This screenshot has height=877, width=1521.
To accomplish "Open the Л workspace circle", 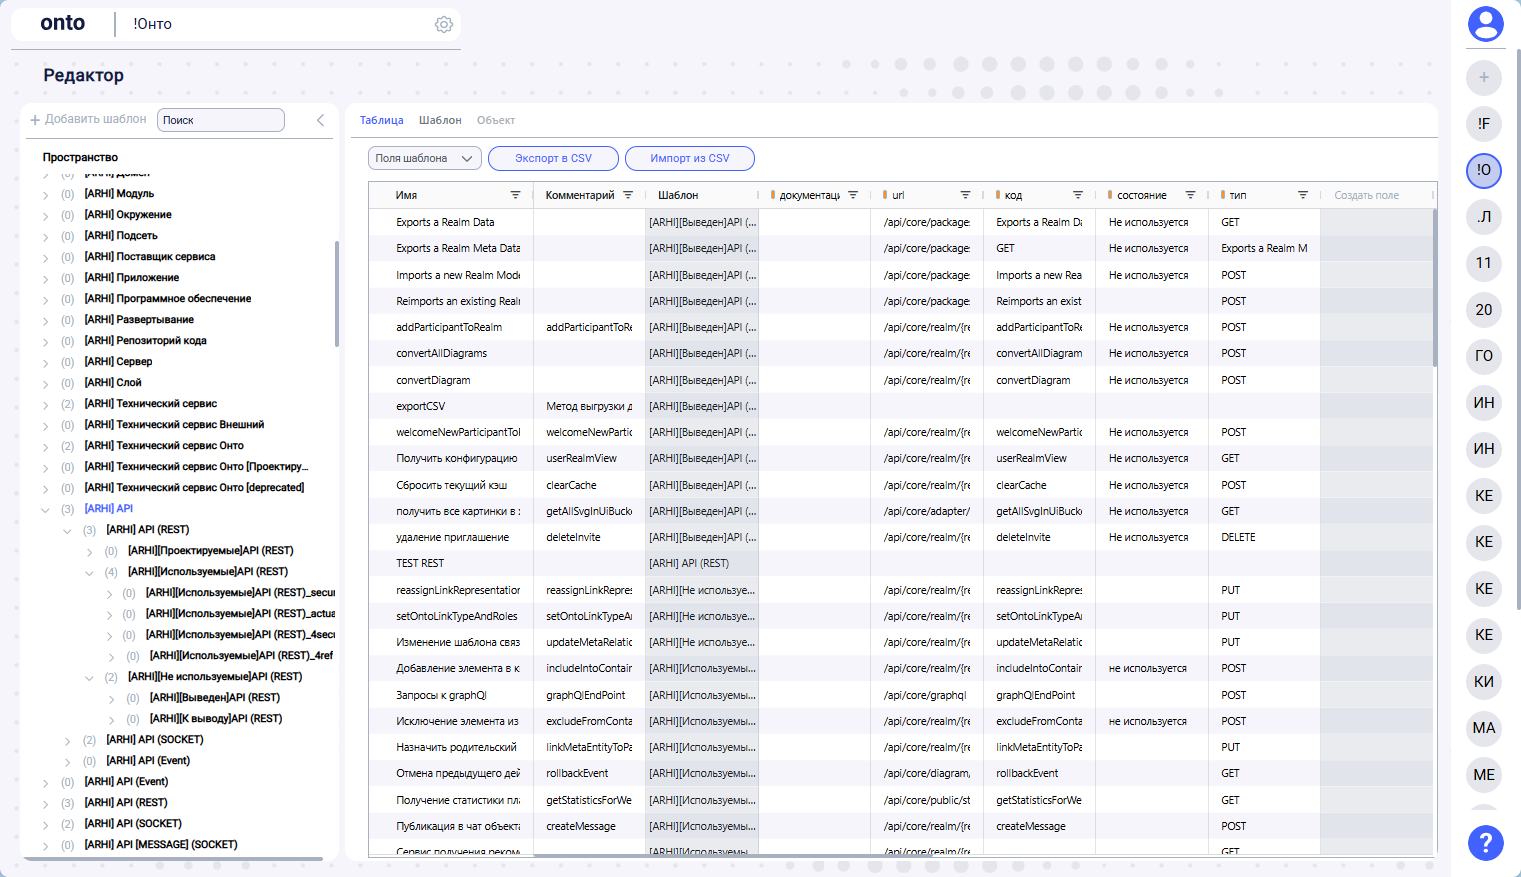I will 1484,217.
